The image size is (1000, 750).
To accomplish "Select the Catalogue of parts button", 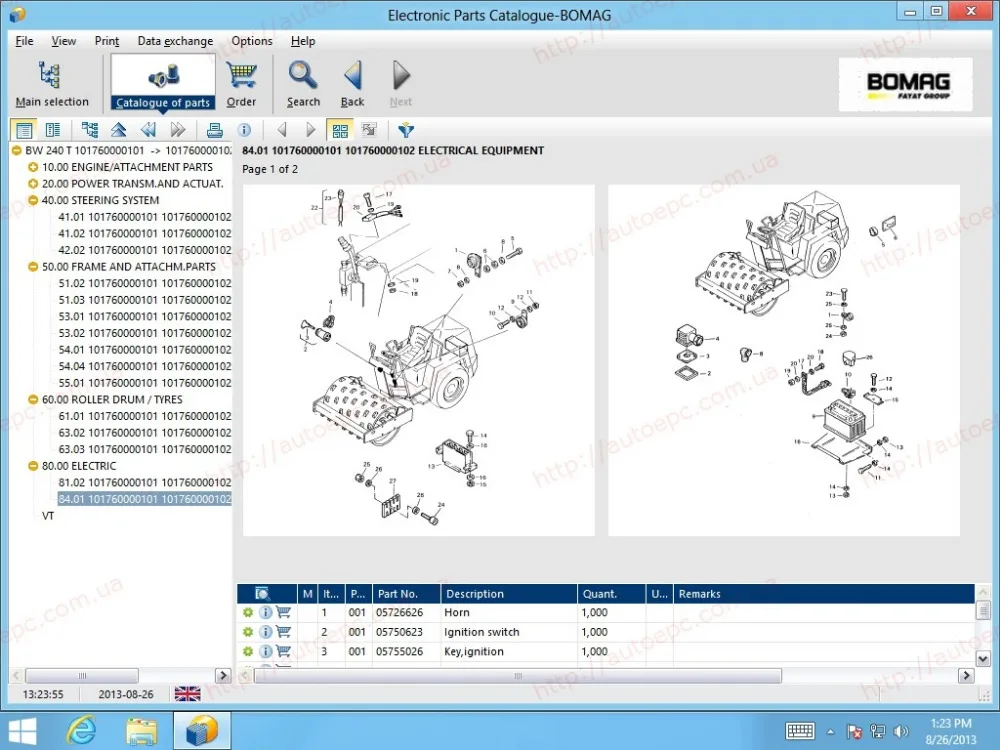I will [163, 83].
